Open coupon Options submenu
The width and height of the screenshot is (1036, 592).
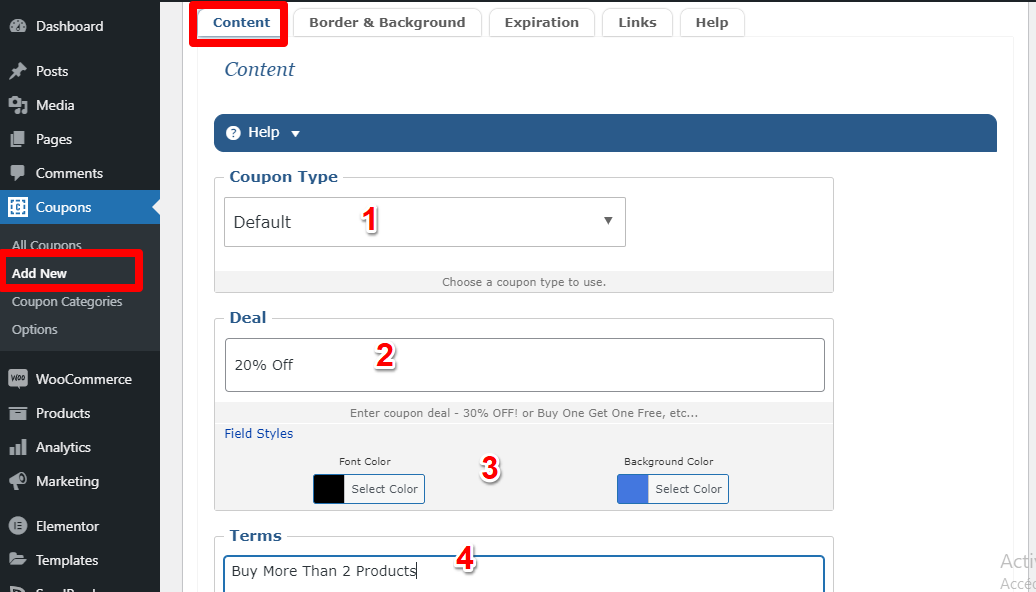click(x=34, y=330)
